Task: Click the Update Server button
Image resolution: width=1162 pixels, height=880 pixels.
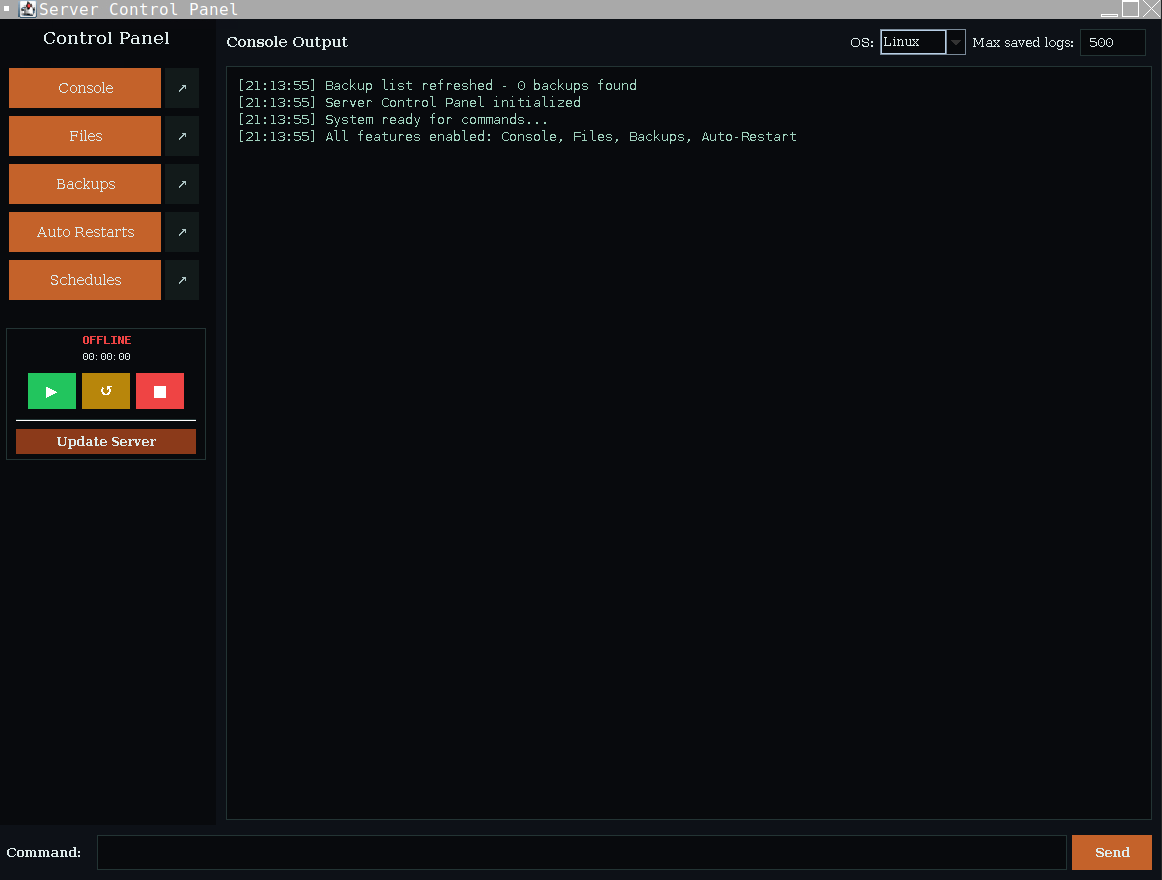Action: (105, 441)
